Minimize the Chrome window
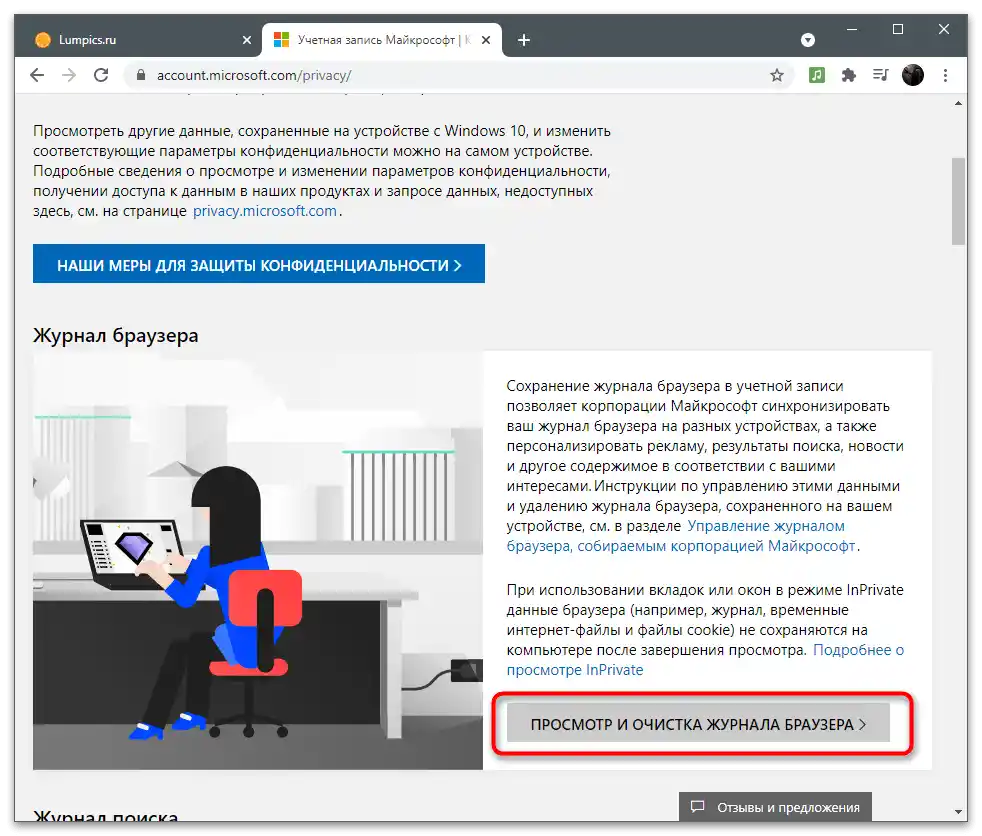This screenshot has width=982, height=836. tap(852, 29)
